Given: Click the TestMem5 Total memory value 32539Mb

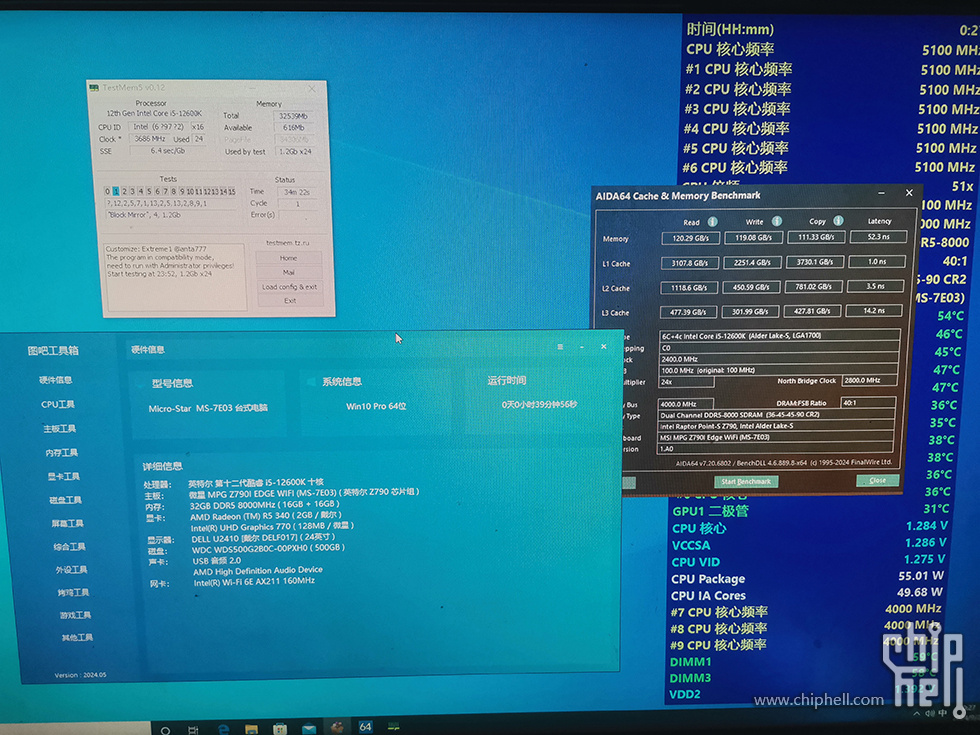Looking at the screenshot, I should coord(293,116).
